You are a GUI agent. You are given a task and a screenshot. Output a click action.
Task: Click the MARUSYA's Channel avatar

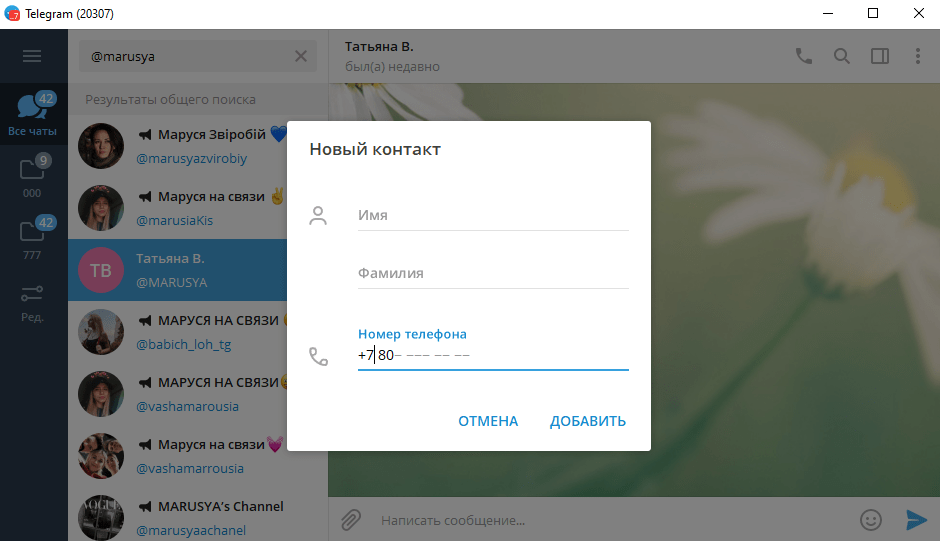coord(101,518)
